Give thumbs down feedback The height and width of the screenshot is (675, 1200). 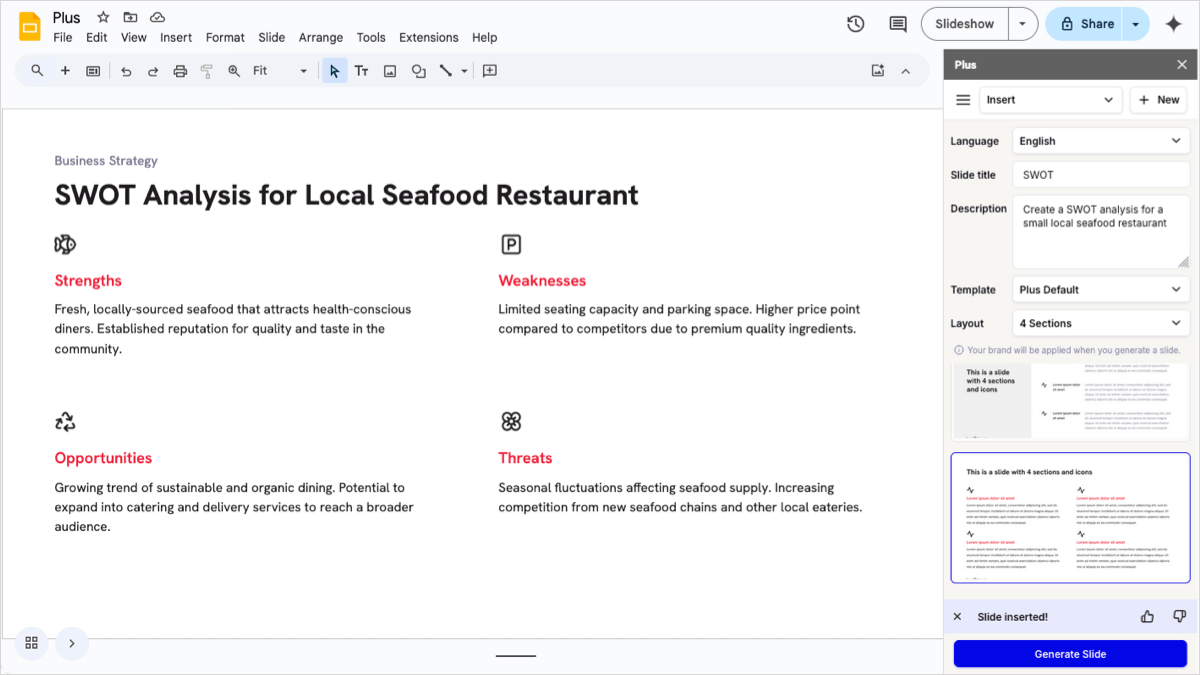coord(1179,617)
